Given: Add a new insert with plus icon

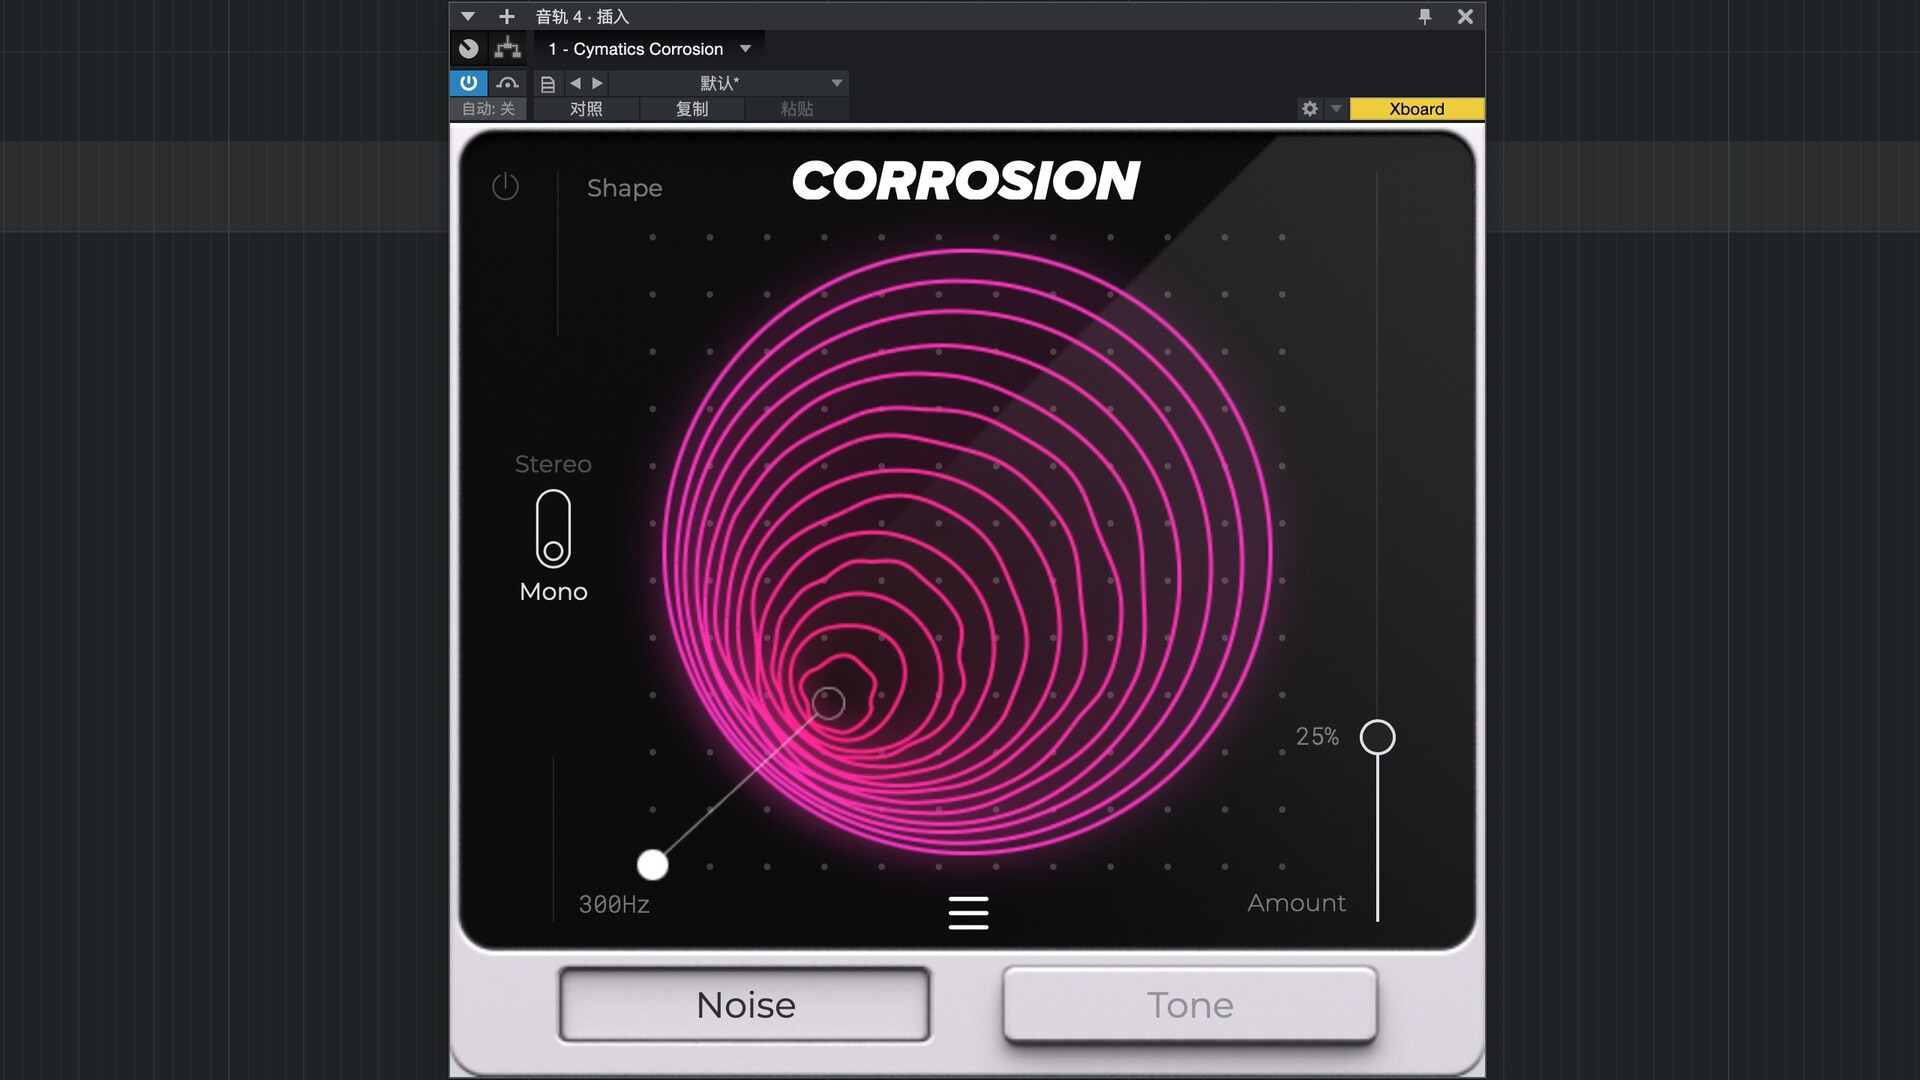Looking at the screenshot, I should click(507, 16).
